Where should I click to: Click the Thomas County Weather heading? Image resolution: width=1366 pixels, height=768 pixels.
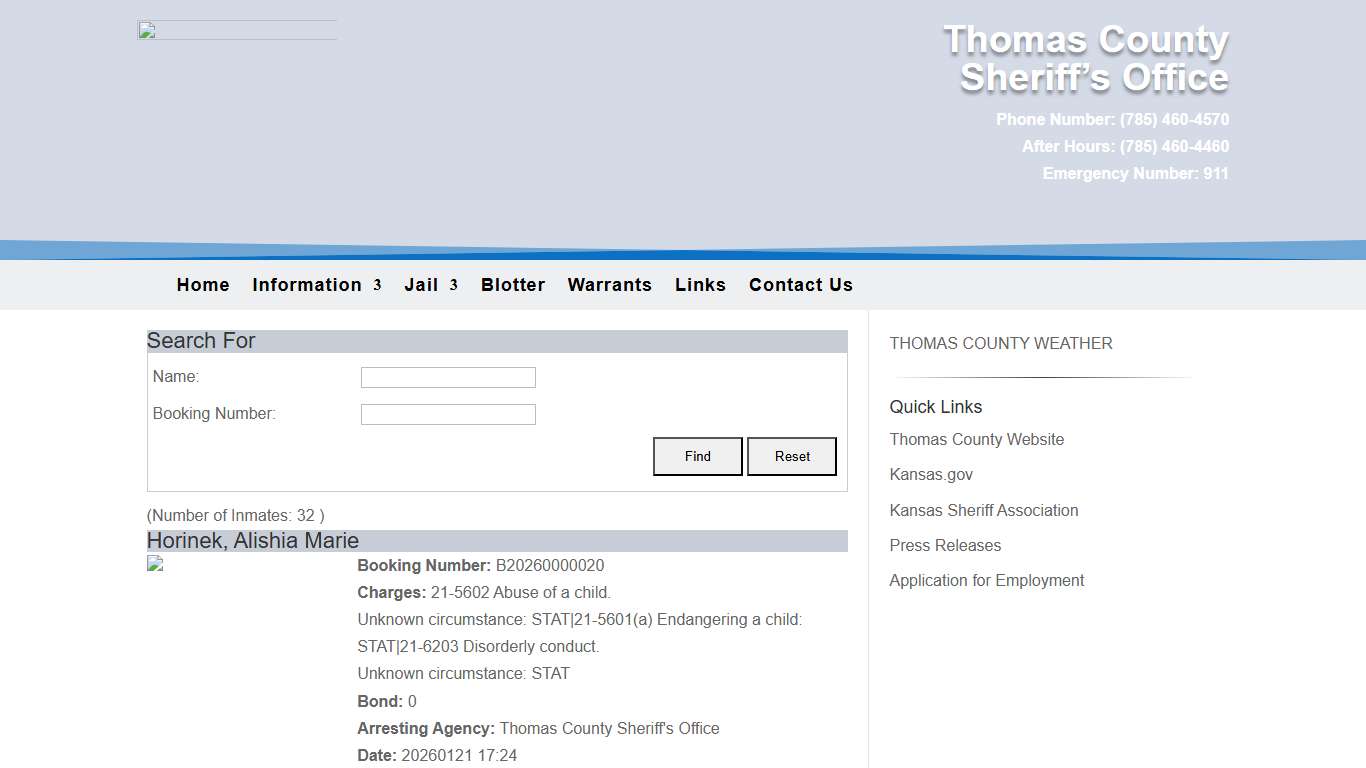tap(1000, 343)
